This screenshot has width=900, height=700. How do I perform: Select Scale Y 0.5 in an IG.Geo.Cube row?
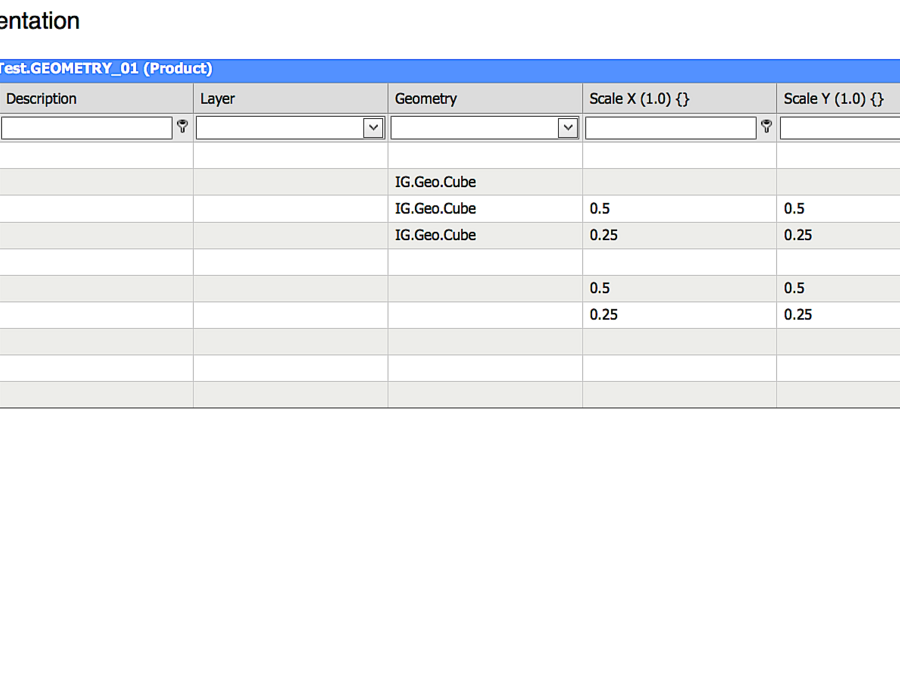[839, 208]
